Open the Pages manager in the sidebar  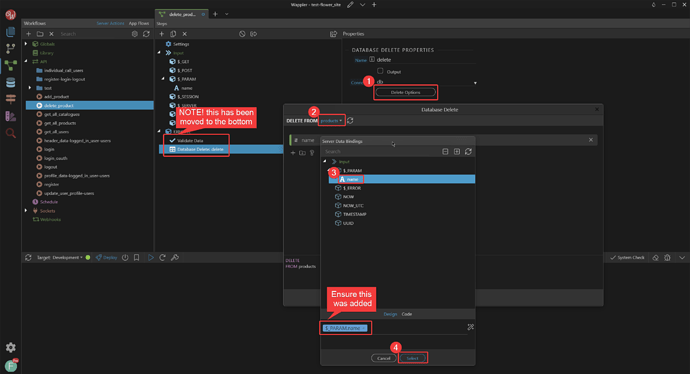(11, 32)
